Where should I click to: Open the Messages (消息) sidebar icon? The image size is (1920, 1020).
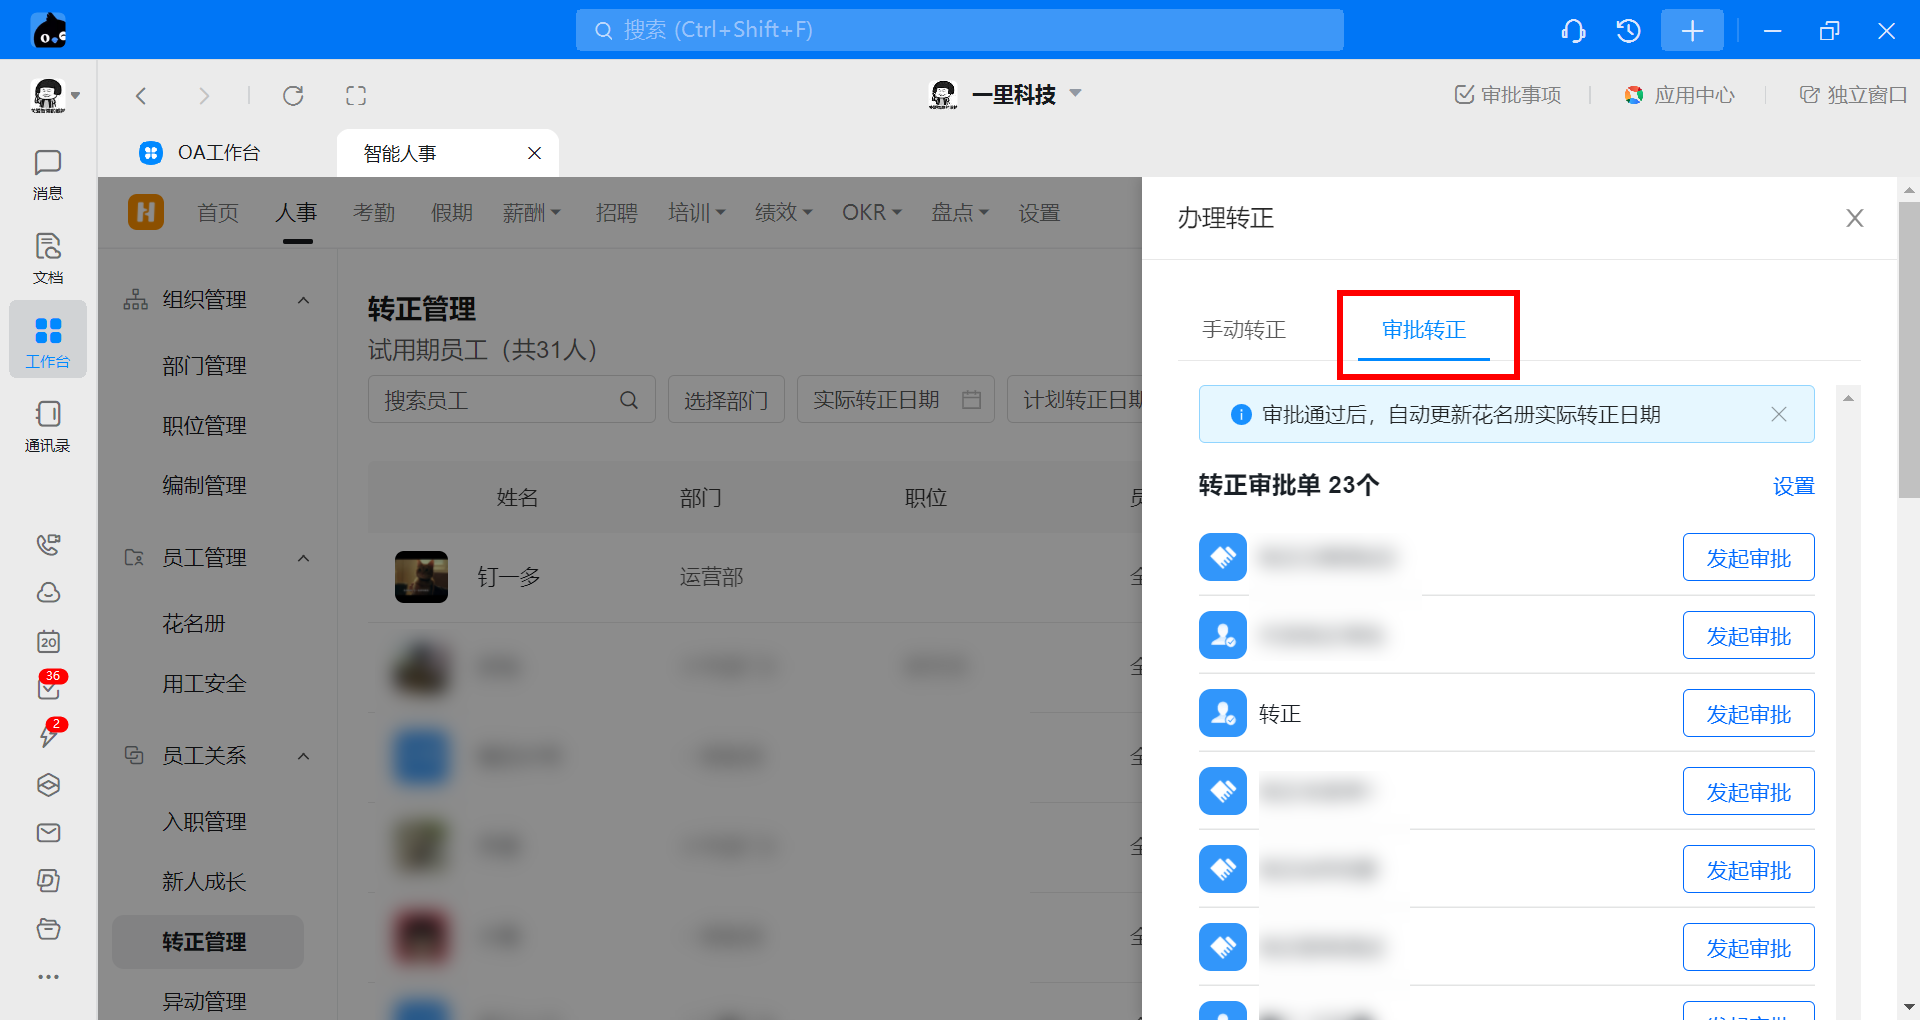[x=47, y=174]
